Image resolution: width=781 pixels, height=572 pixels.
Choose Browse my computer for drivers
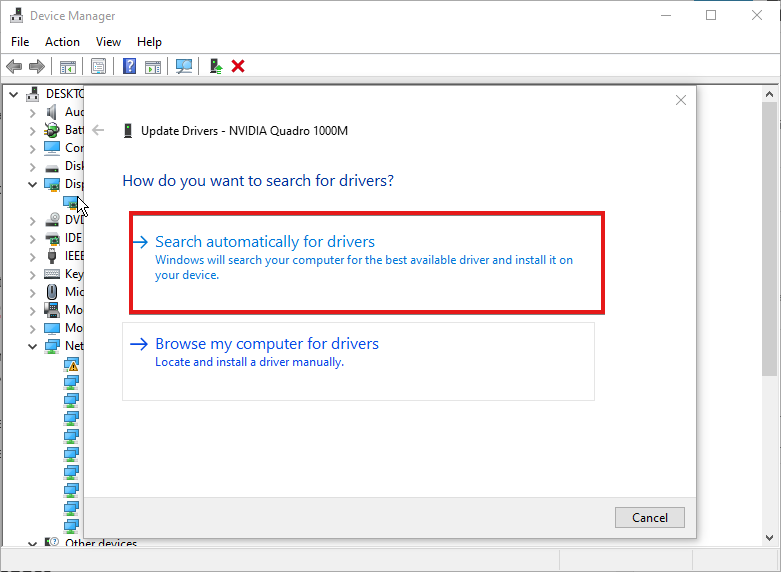coord(358,361)
